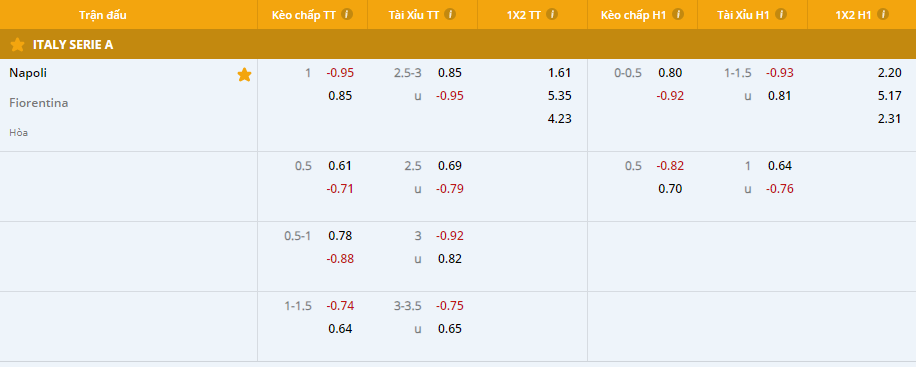Screen dimensions: 916x367
Task: Choose under 3-3.5 odds 0.65
Action: 450,329
